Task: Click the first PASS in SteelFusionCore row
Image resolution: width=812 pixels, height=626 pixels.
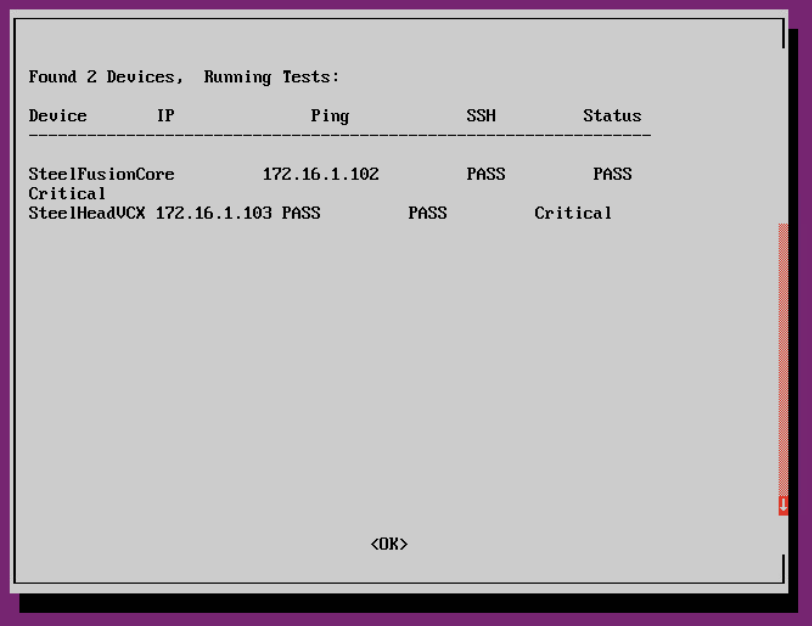Action: [x=486, y=174]
